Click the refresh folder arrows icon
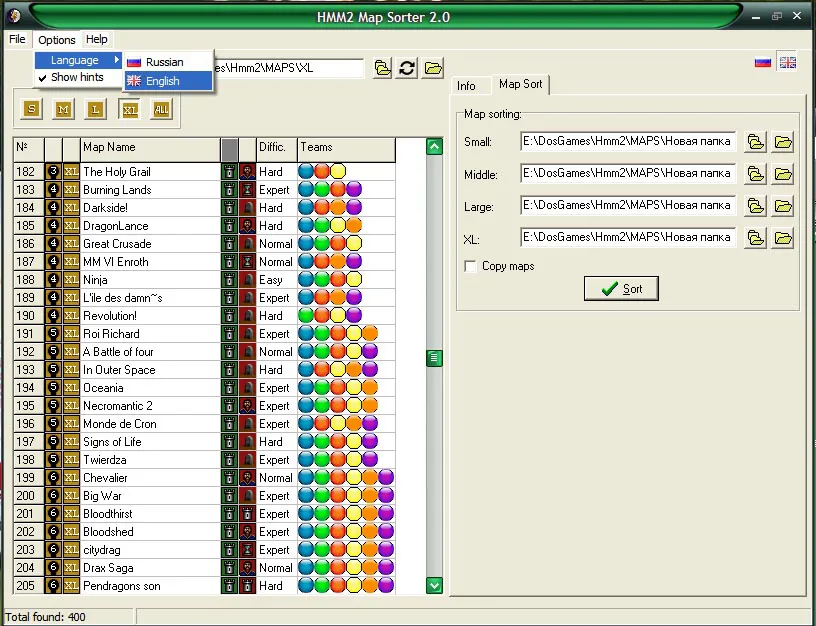 [x=407, y=68]
